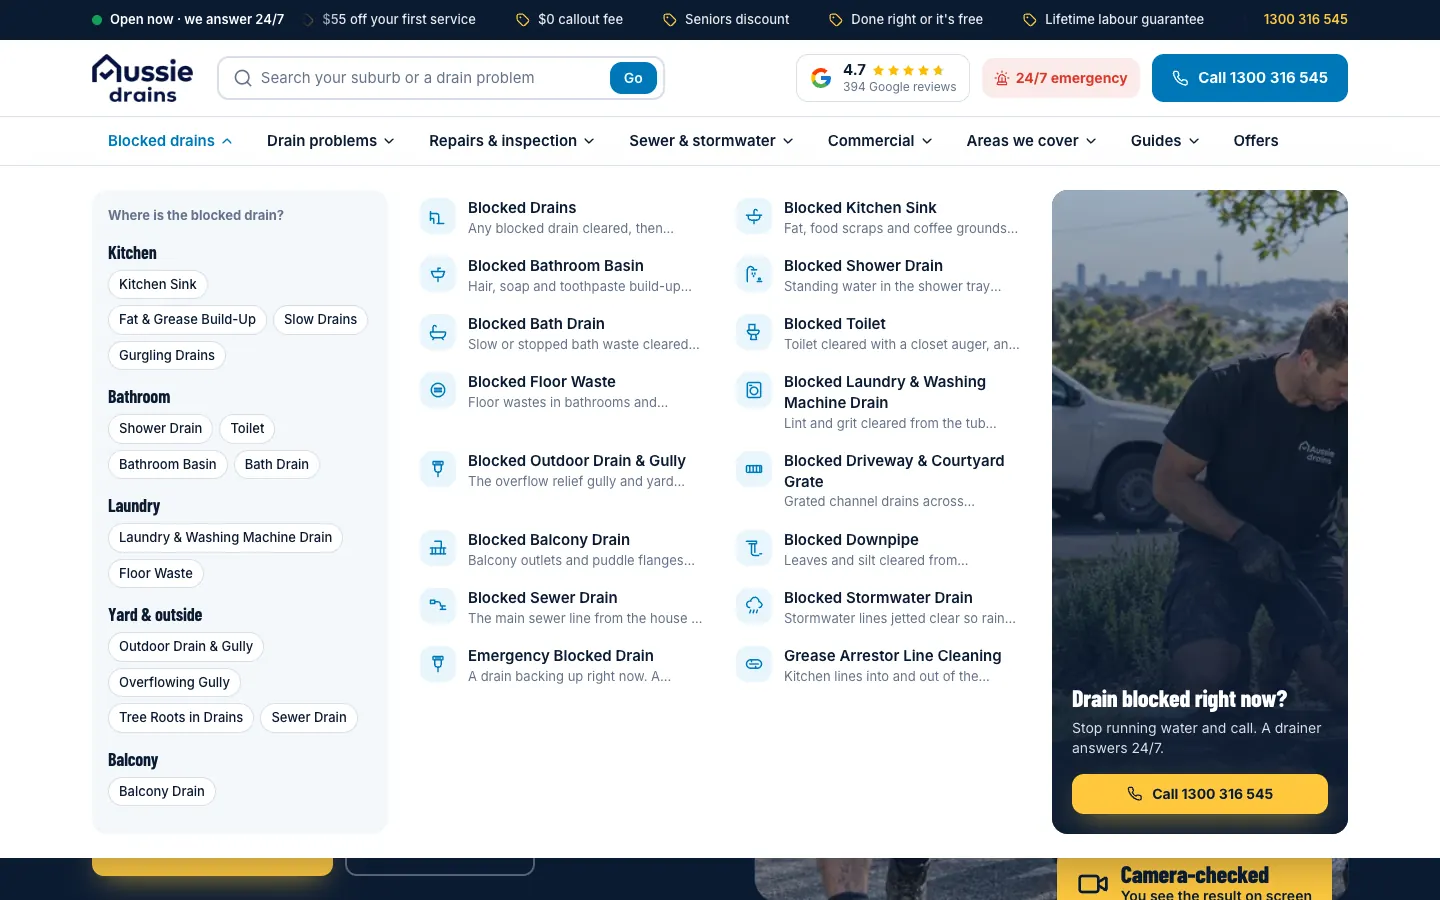
Task: Click the blue Call 1300 316 545 header button
Action: click(1250, 78)
